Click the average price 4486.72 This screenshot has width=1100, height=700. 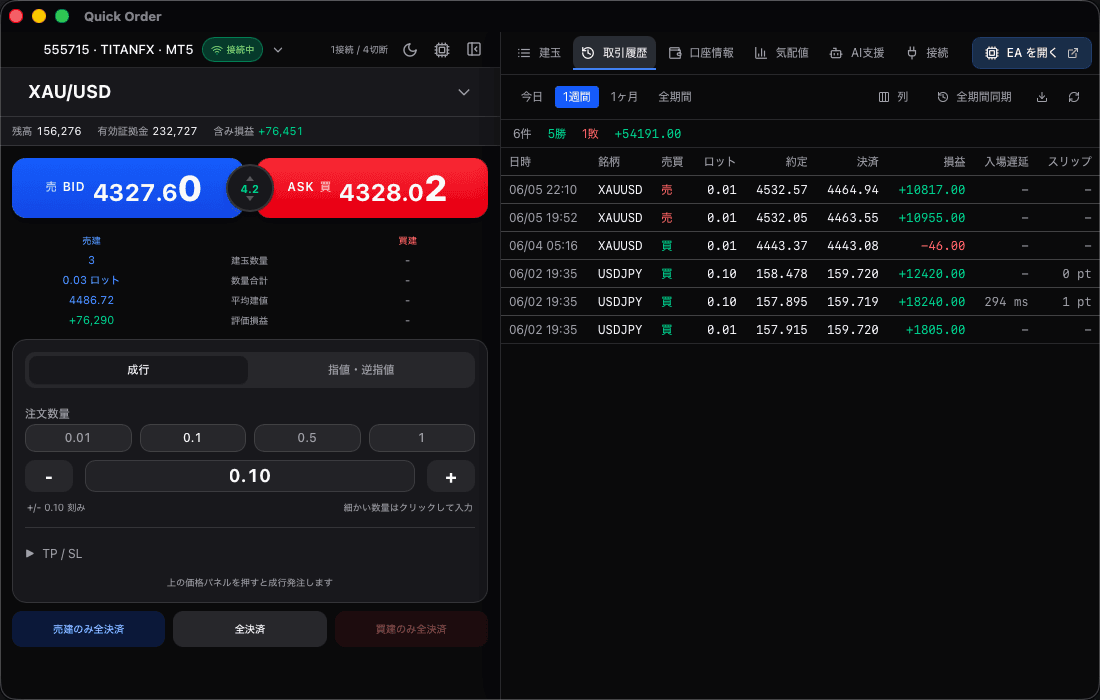point(91,300)
